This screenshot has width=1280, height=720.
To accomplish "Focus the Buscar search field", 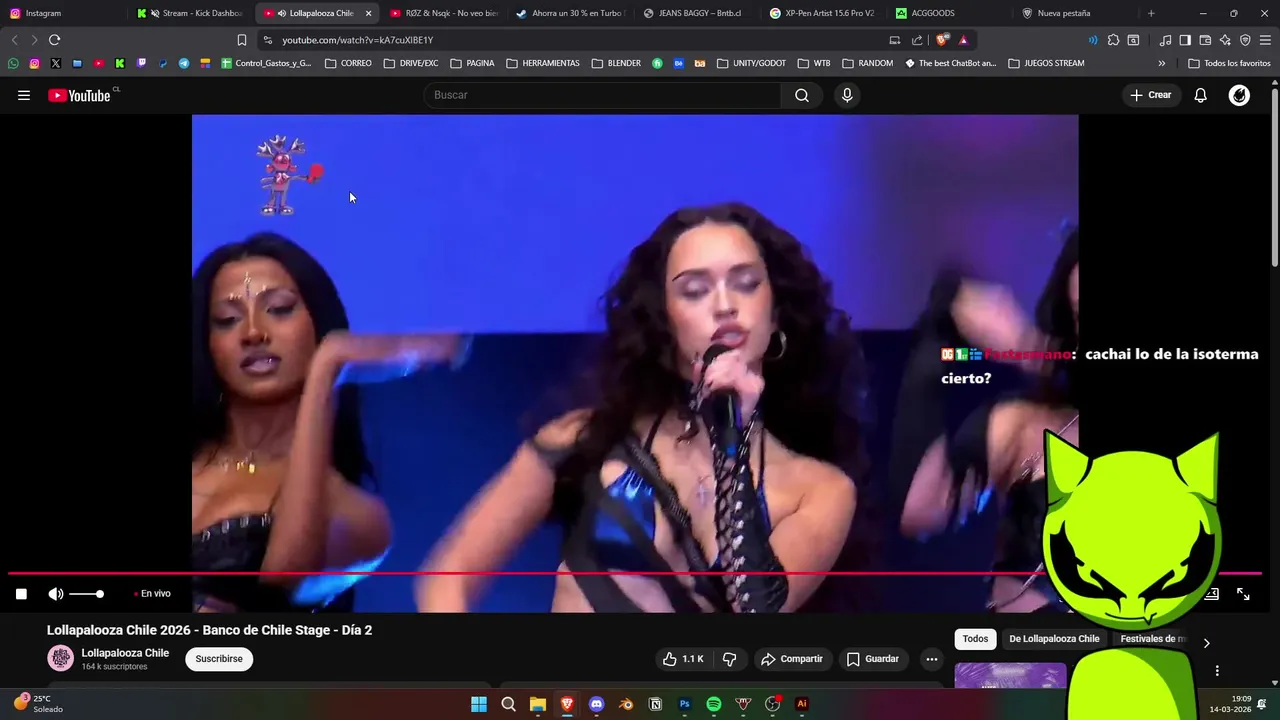I will click(602, 95).
